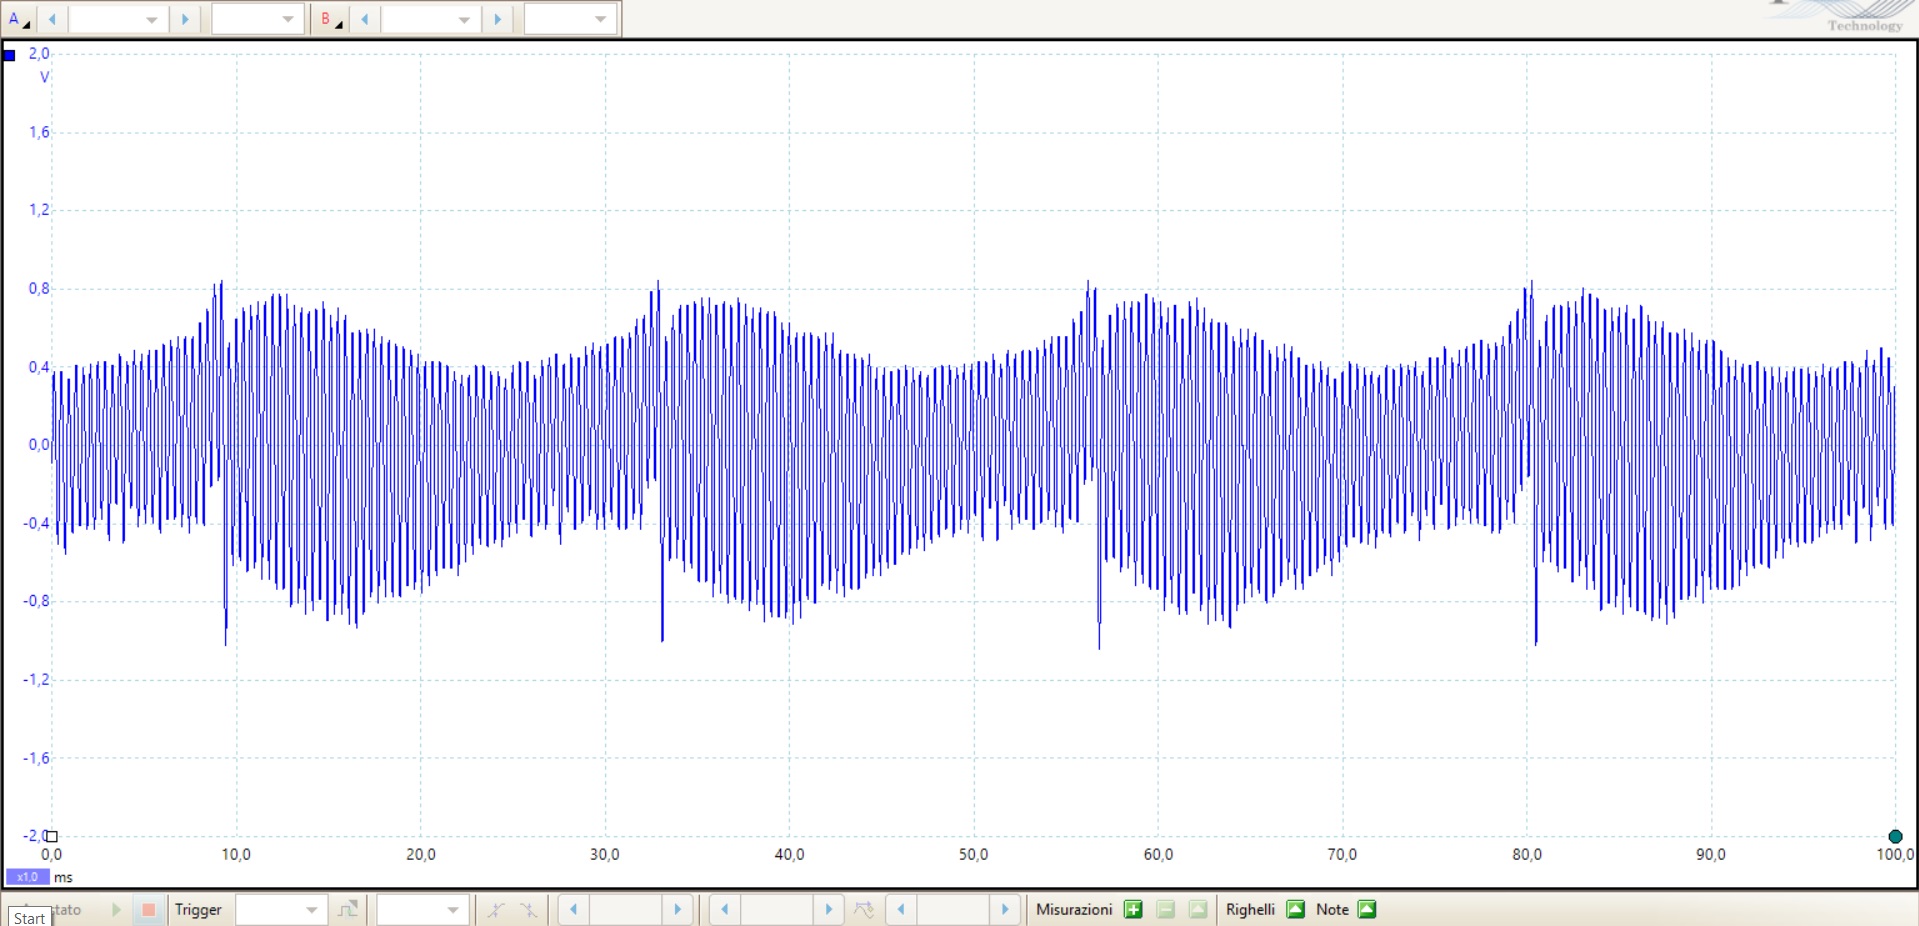
Task: Click the teal marker at 100 ms
Action: pyautogui.click(x=1895, y=836)
